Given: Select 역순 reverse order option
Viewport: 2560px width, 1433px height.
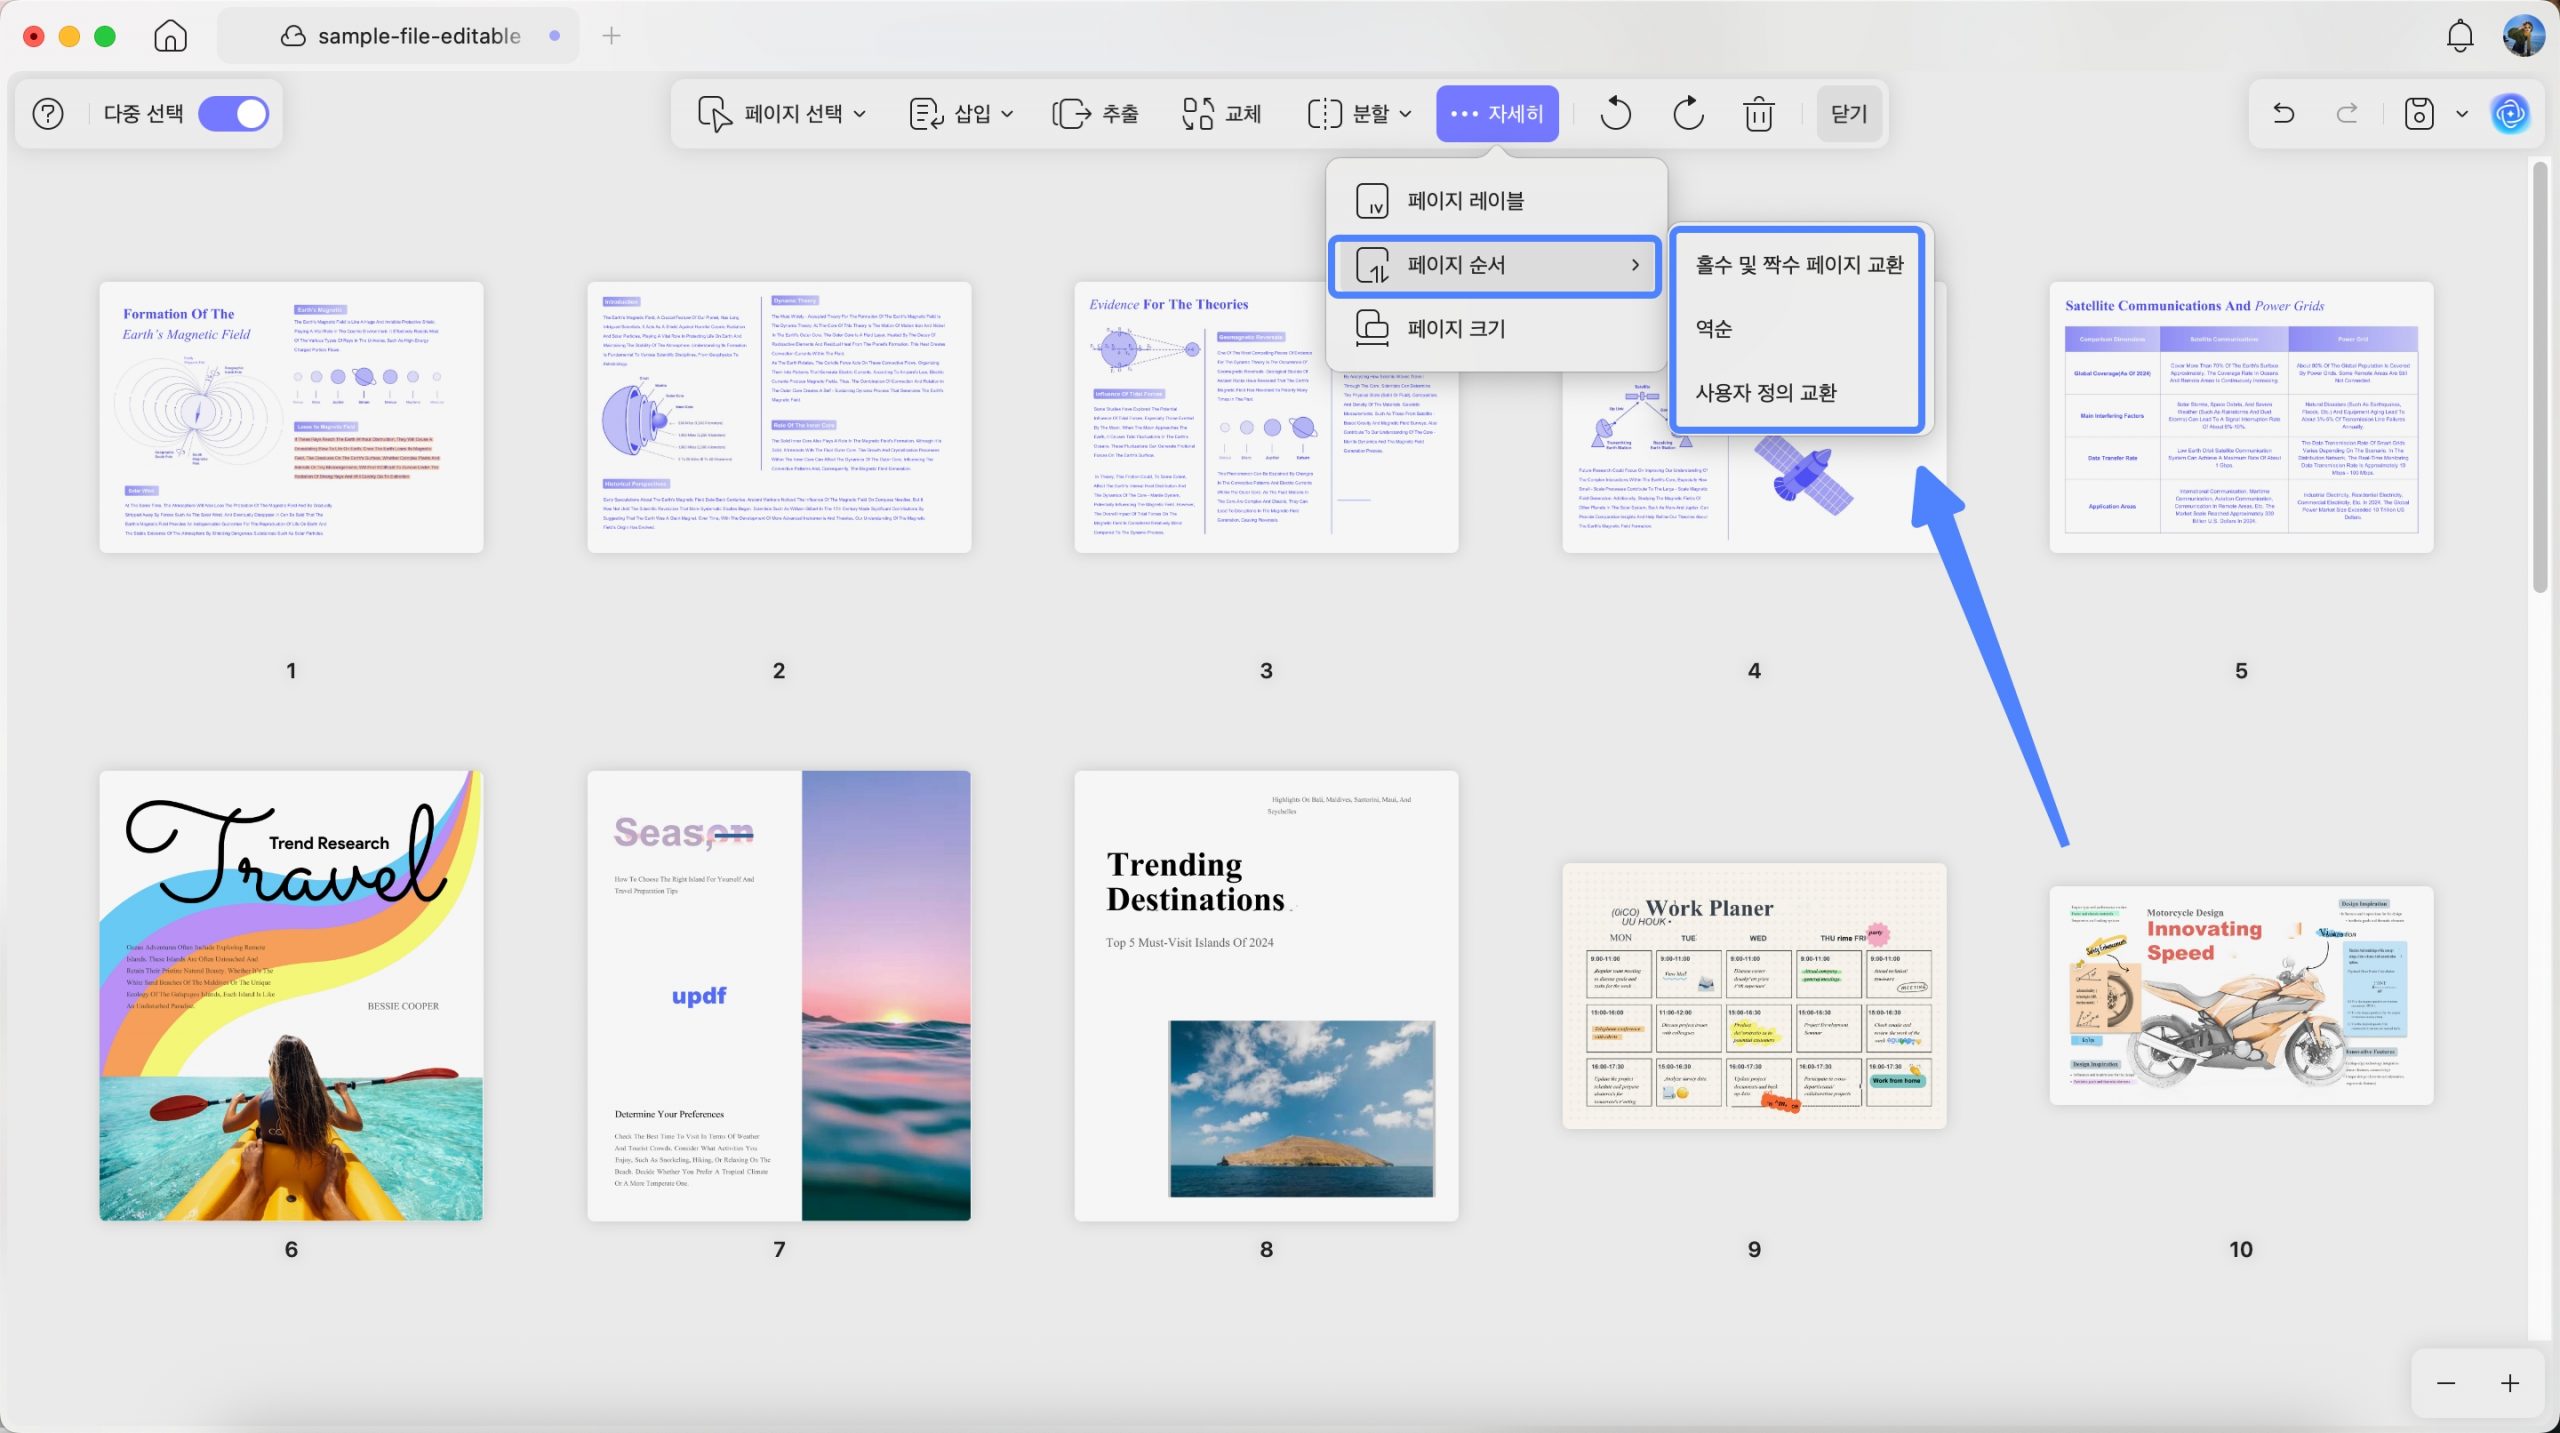Looking at the screenshot, I should click(1799, 329).
